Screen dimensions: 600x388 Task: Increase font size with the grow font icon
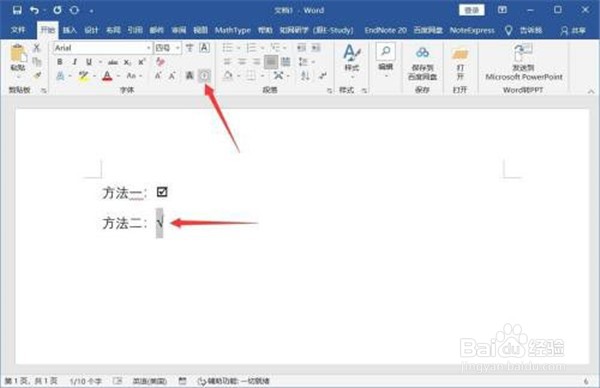(158, 76)
